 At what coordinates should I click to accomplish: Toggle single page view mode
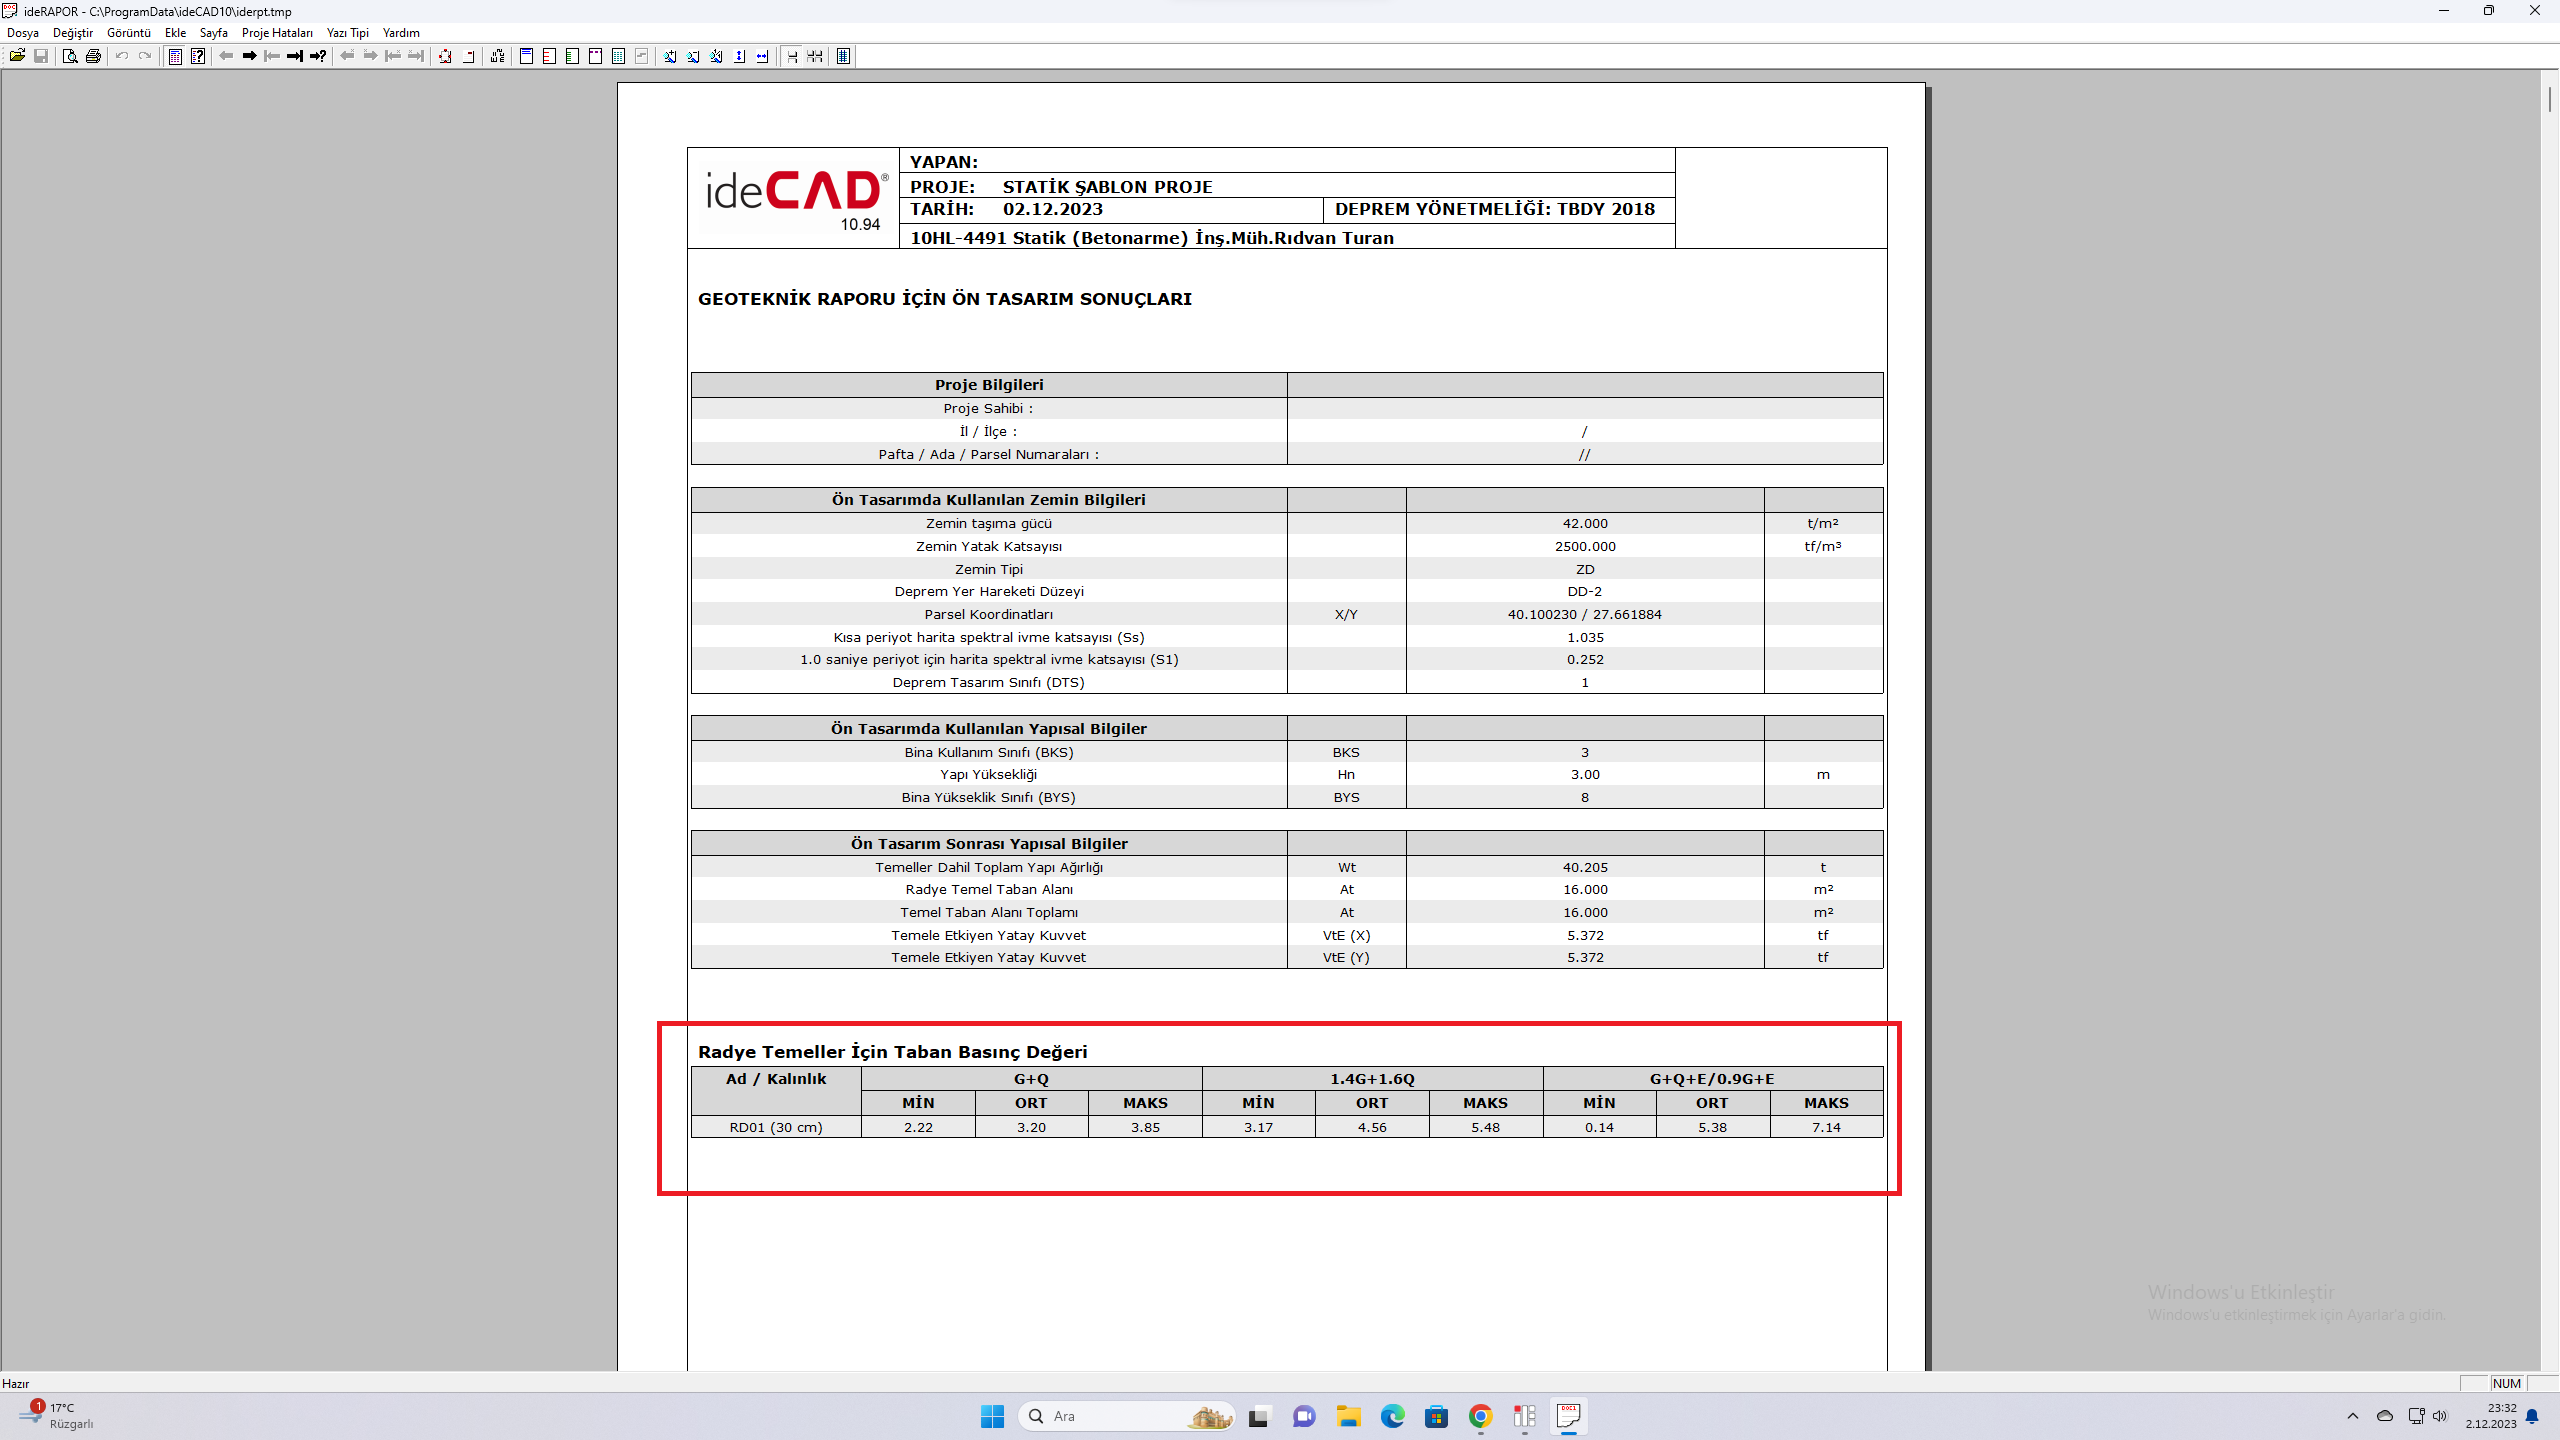pos(792,56)
